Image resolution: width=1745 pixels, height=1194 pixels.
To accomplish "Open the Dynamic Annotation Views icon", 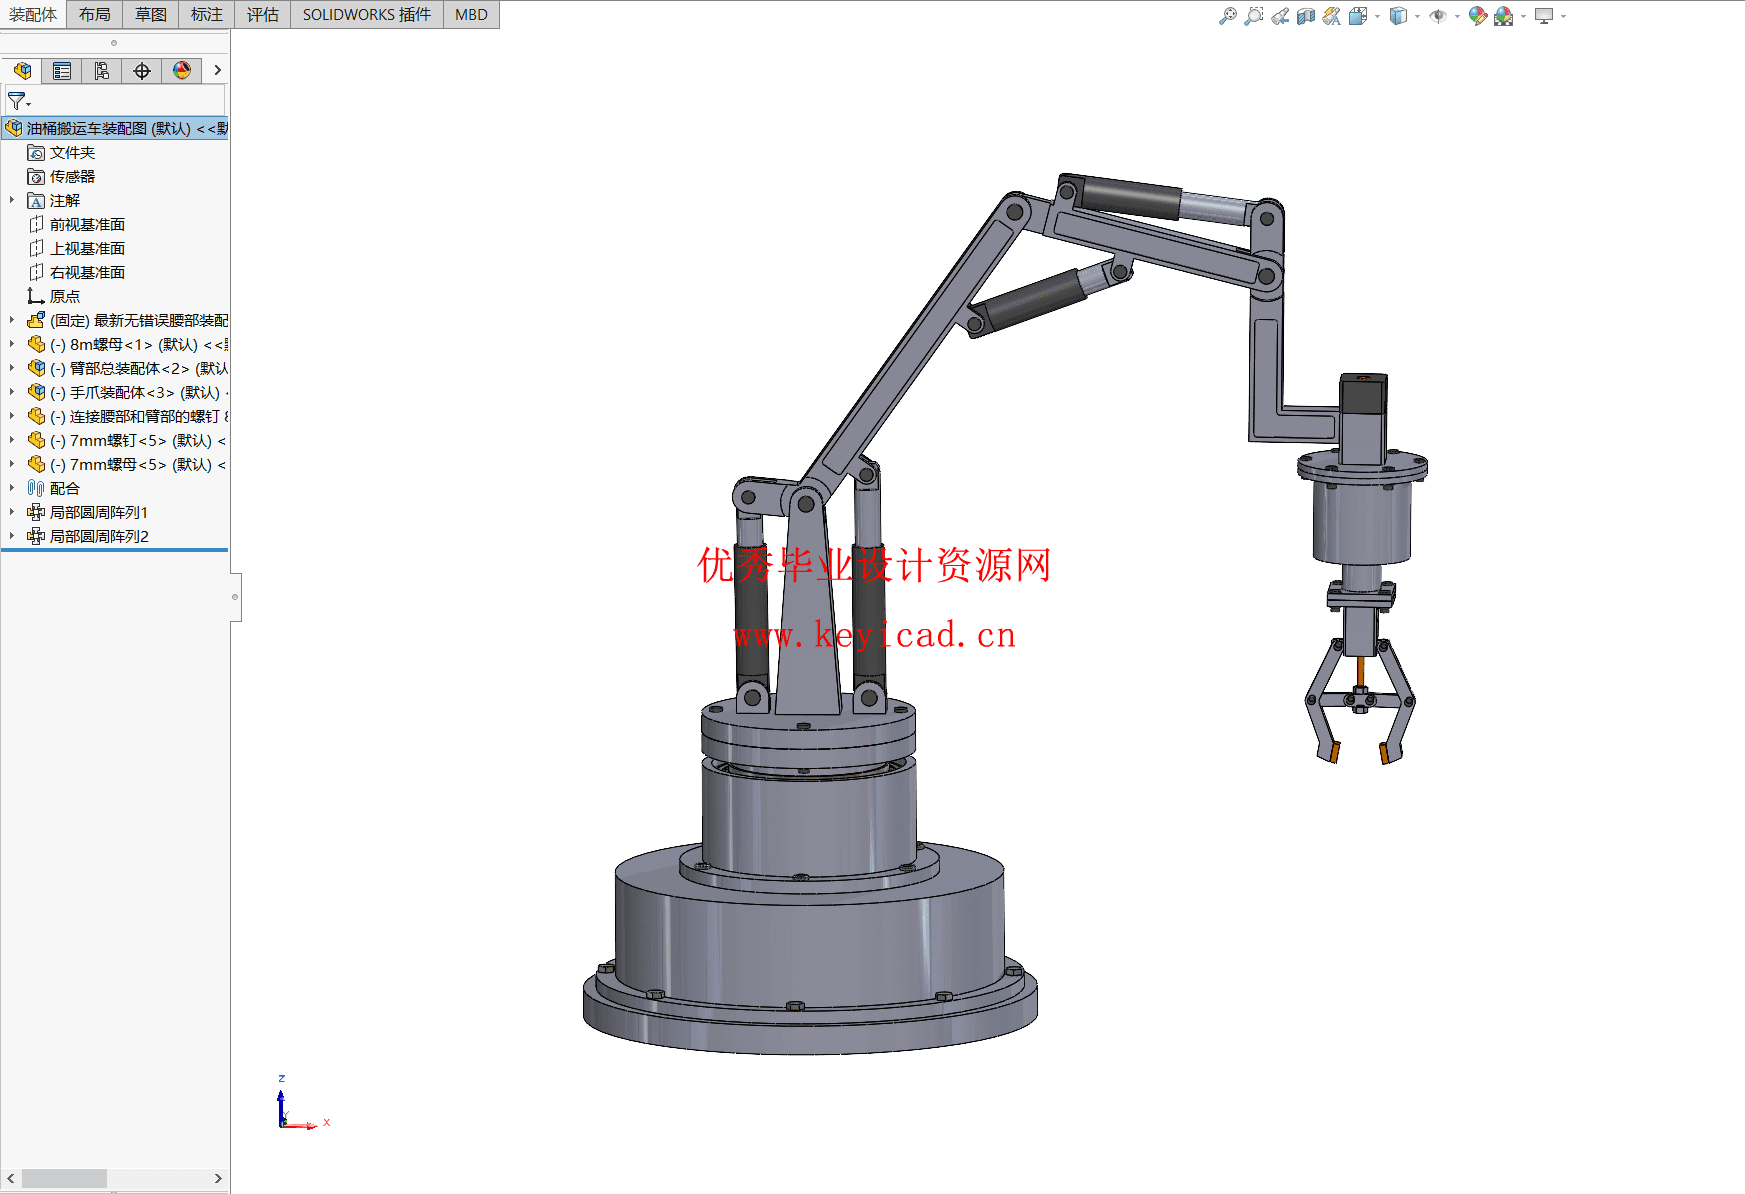I will click(x=1331, y=16).
